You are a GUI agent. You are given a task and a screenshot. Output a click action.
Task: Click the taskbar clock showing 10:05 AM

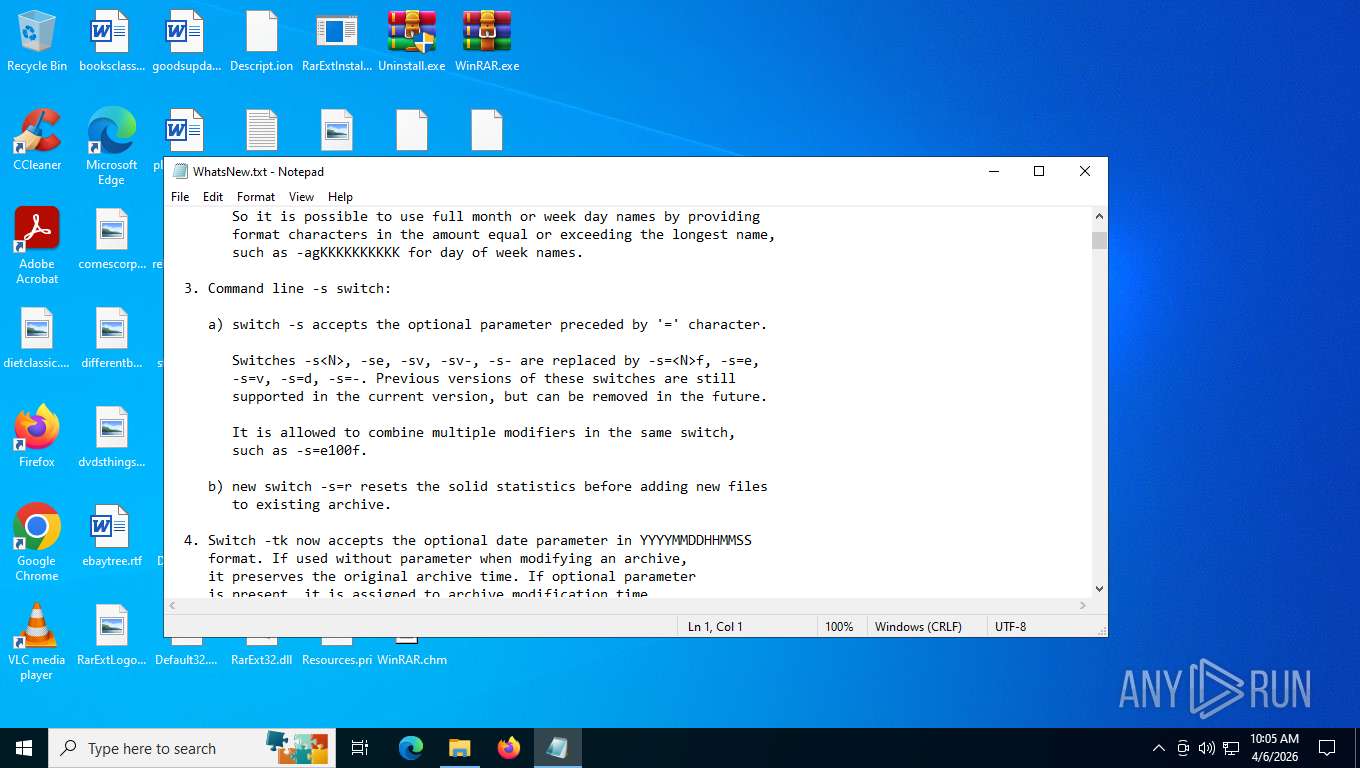click(x=1274, y=748)
